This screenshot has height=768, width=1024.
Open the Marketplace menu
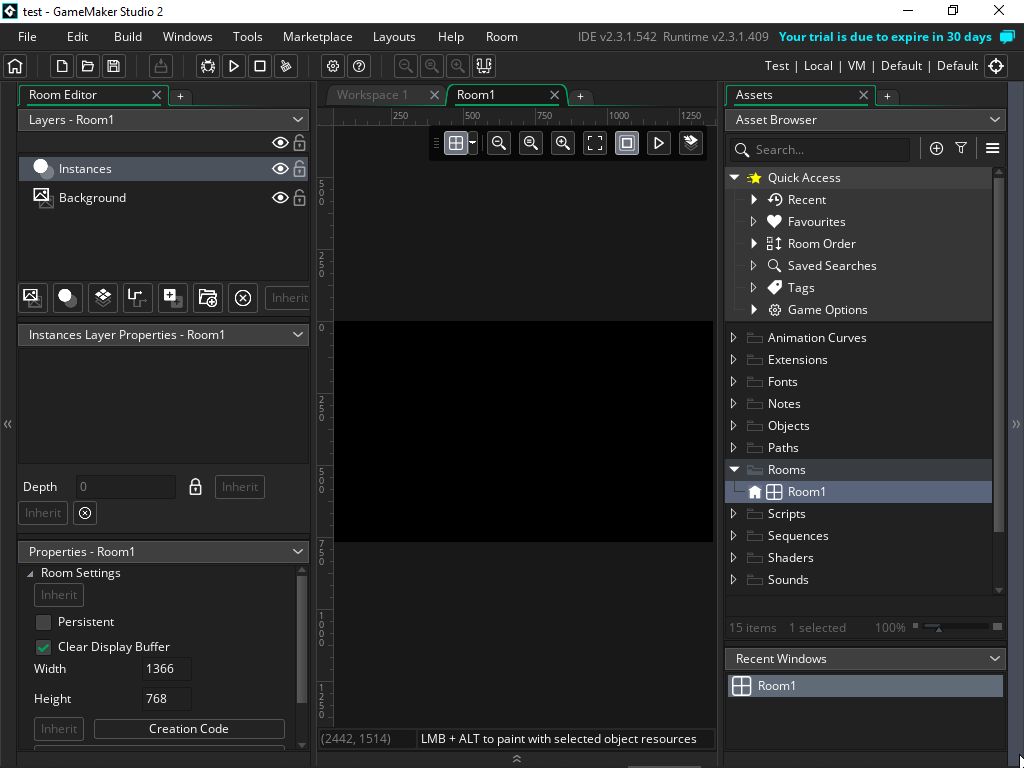[x=317, y=36]
